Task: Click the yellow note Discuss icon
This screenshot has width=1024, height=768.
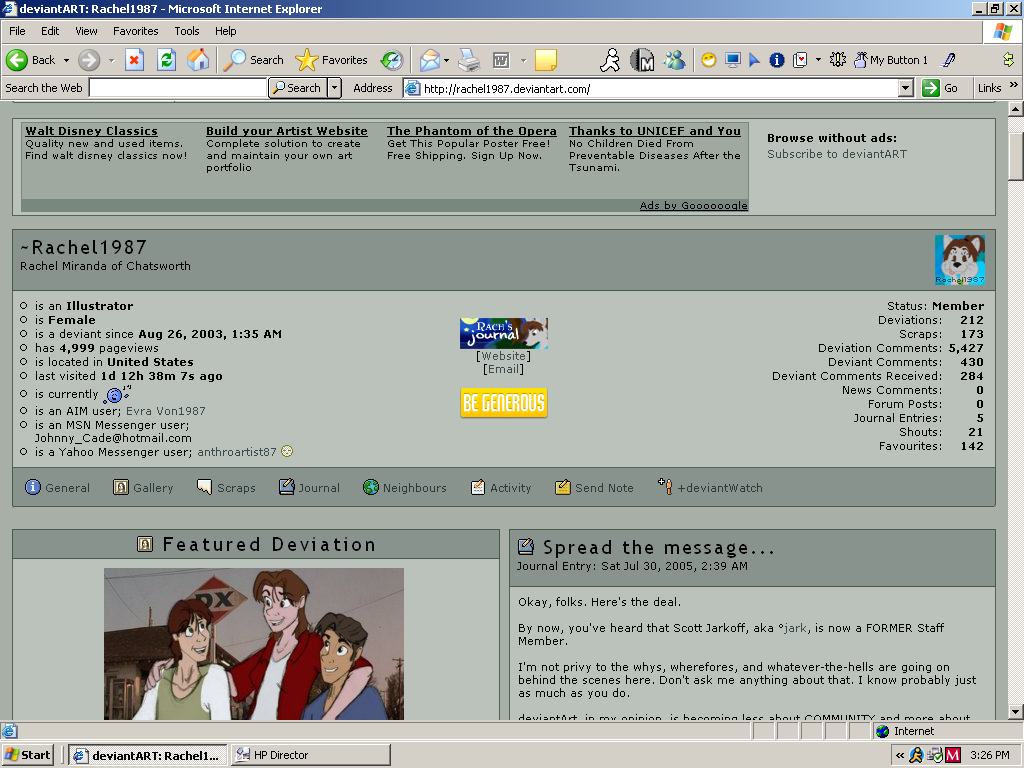Action: pos(546,60)
